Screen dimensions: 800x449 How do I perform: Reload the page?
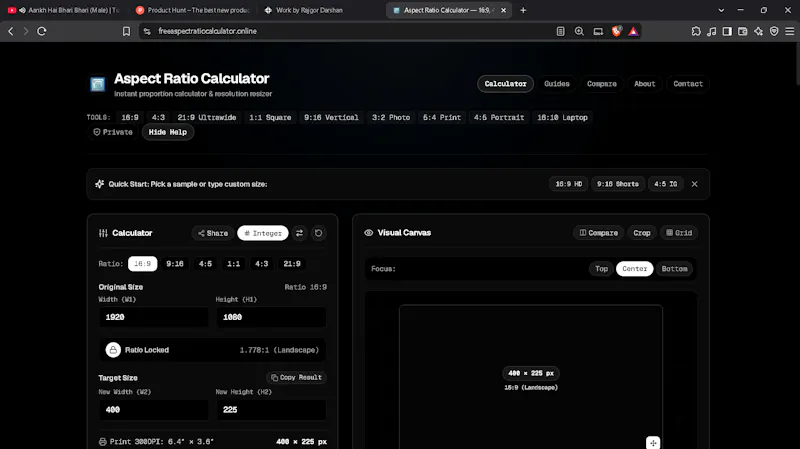point(42,31)
